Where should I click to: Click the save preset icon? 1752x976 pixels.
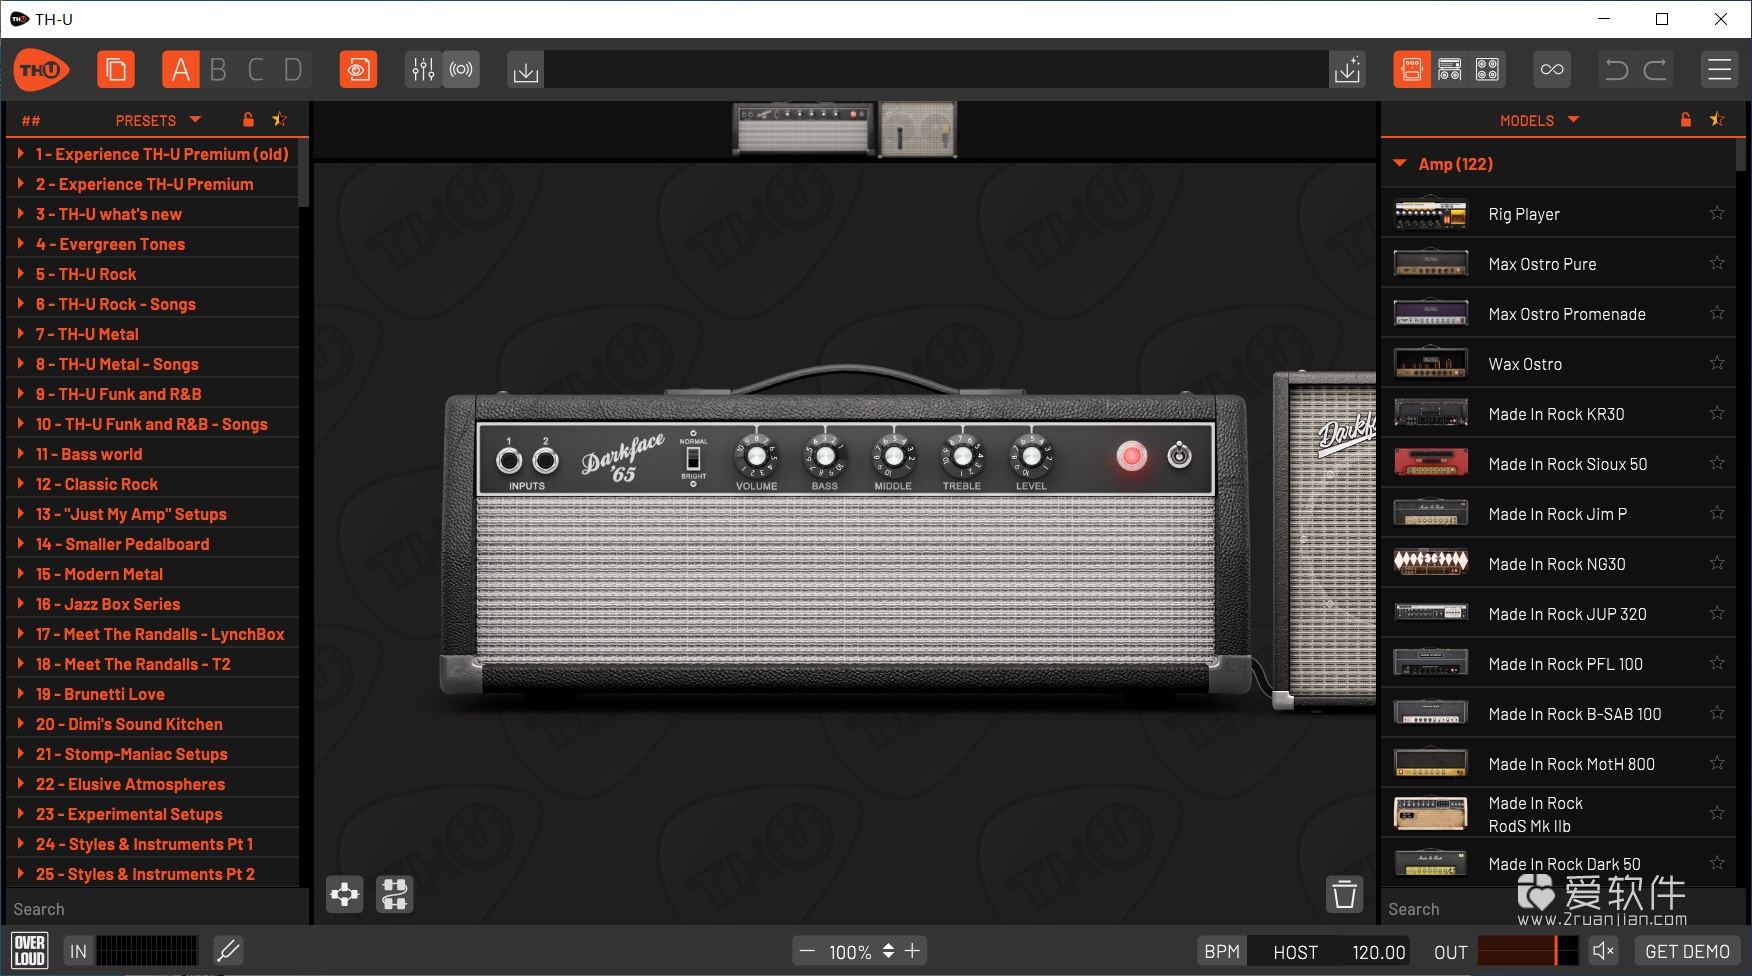tap(1348, 70)
